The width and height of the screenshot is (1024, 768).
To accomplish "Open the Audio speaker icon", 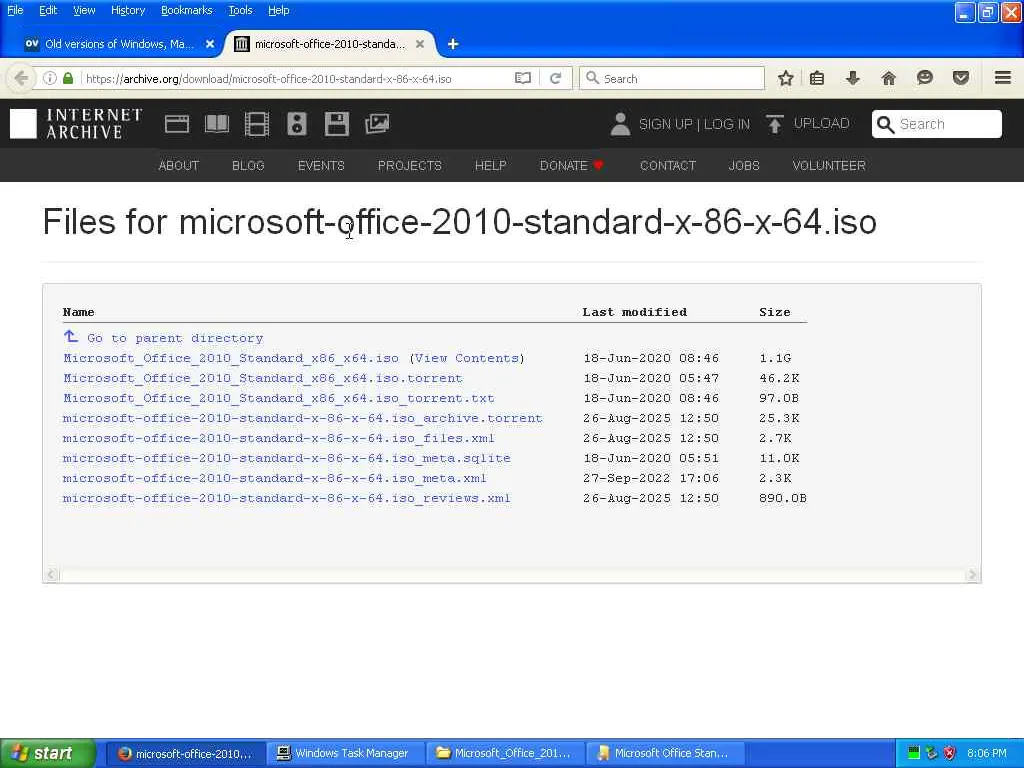I will tap(296, 124).
